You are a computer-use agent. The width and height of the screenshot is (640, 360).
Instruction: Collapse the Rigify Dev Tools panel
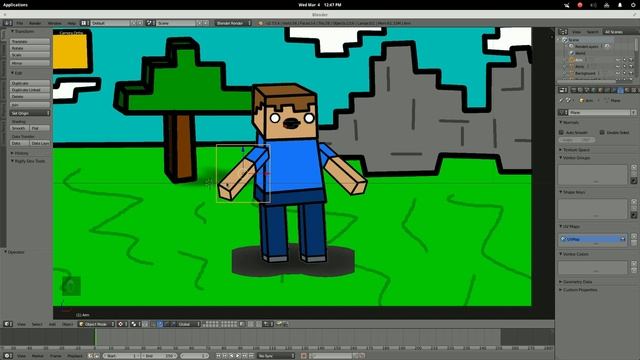click(28, 161)
